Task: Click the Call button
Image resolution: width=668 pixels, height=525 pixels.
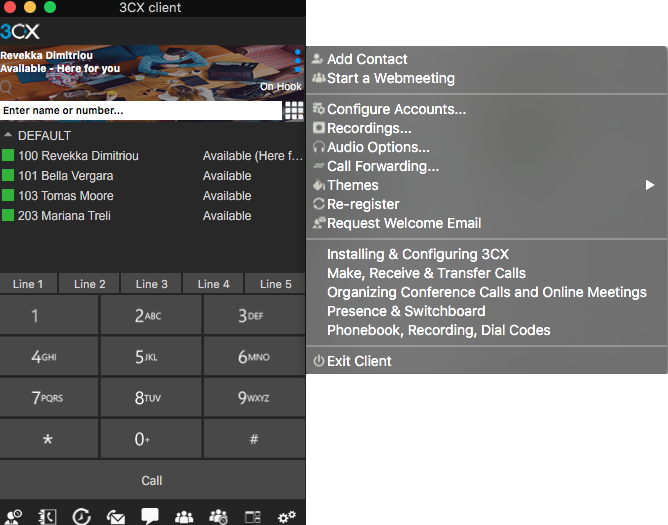Action: click(152, 480)
